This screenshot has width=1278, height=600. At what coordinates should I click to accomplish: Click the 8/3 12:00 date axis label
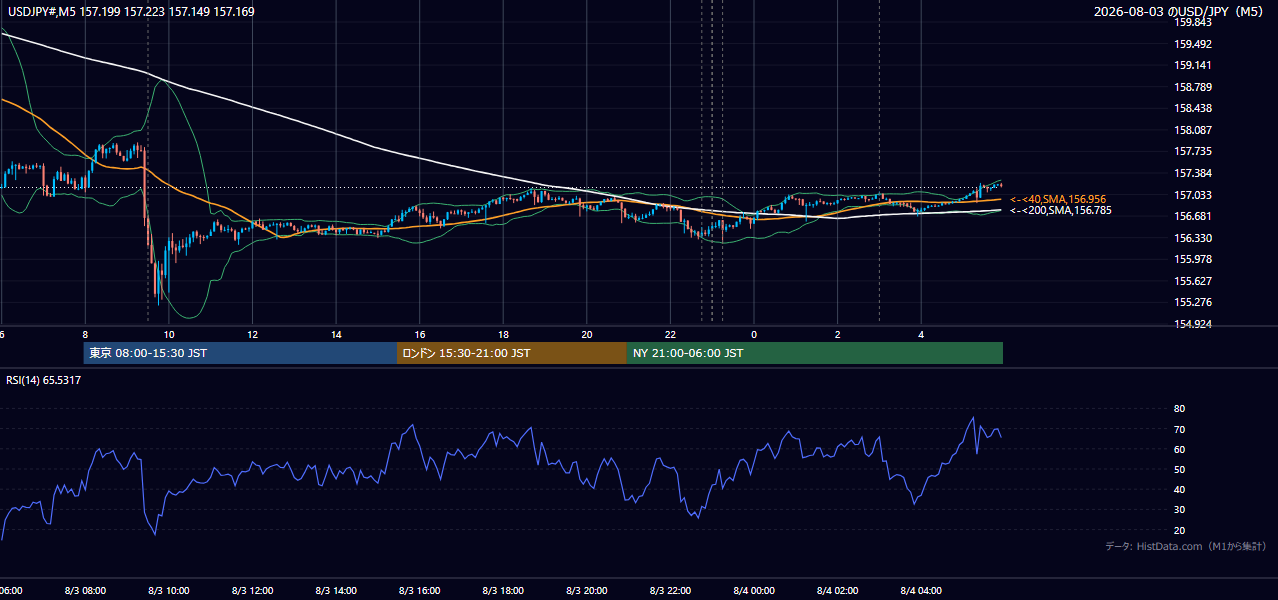coord(253,591)
